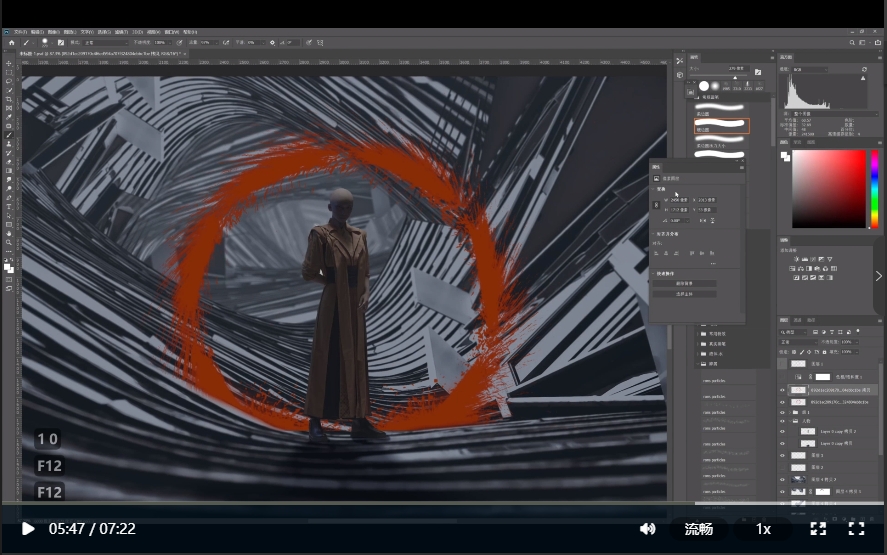Switch to the document tab
Screen dimensions: 887x555
(x=100, y=54)
